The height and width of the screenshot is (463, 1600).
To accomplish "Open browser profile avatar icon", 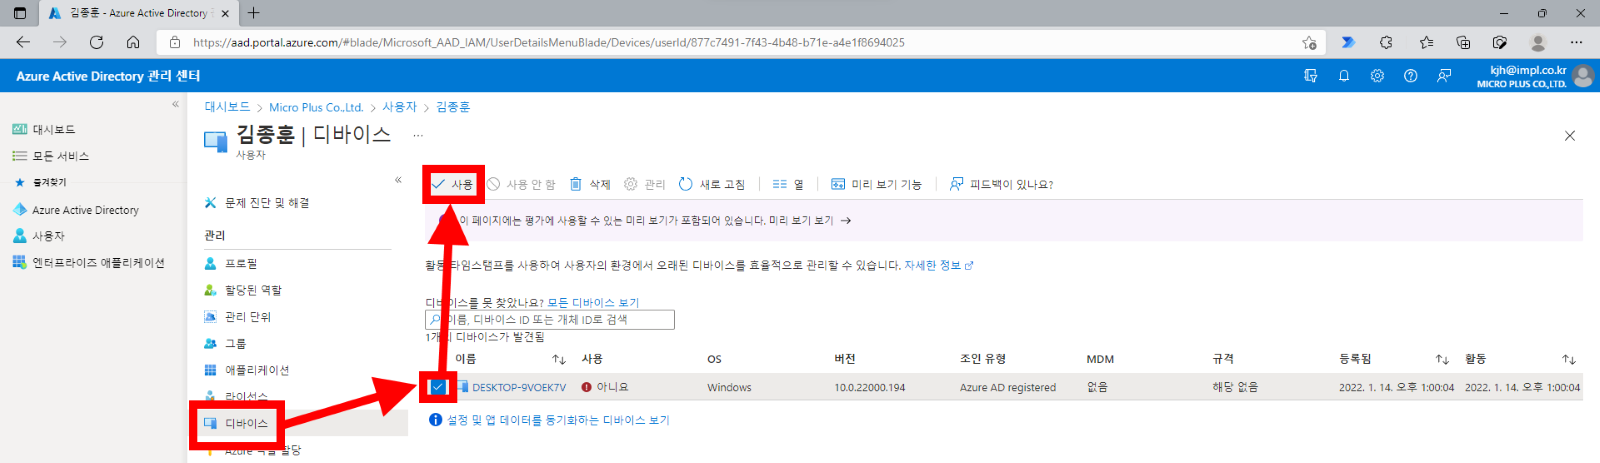I will tap(1538, 42).
